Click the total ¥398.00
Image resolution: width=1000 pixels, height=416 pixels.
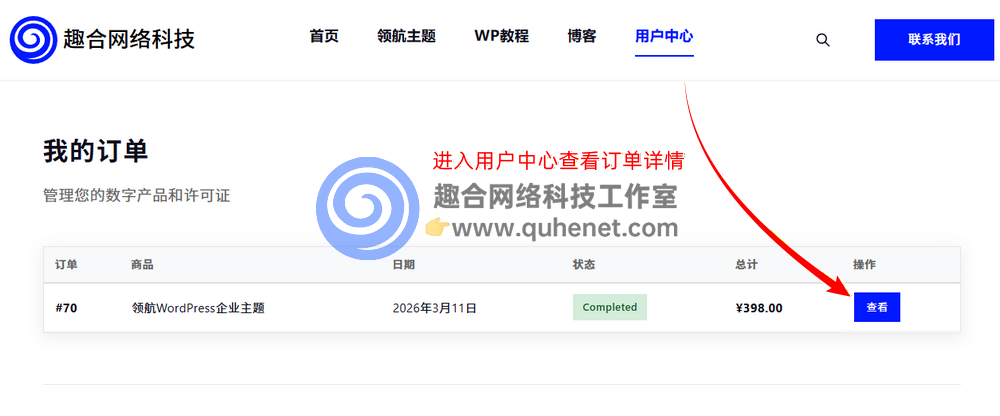pos(759,308)
